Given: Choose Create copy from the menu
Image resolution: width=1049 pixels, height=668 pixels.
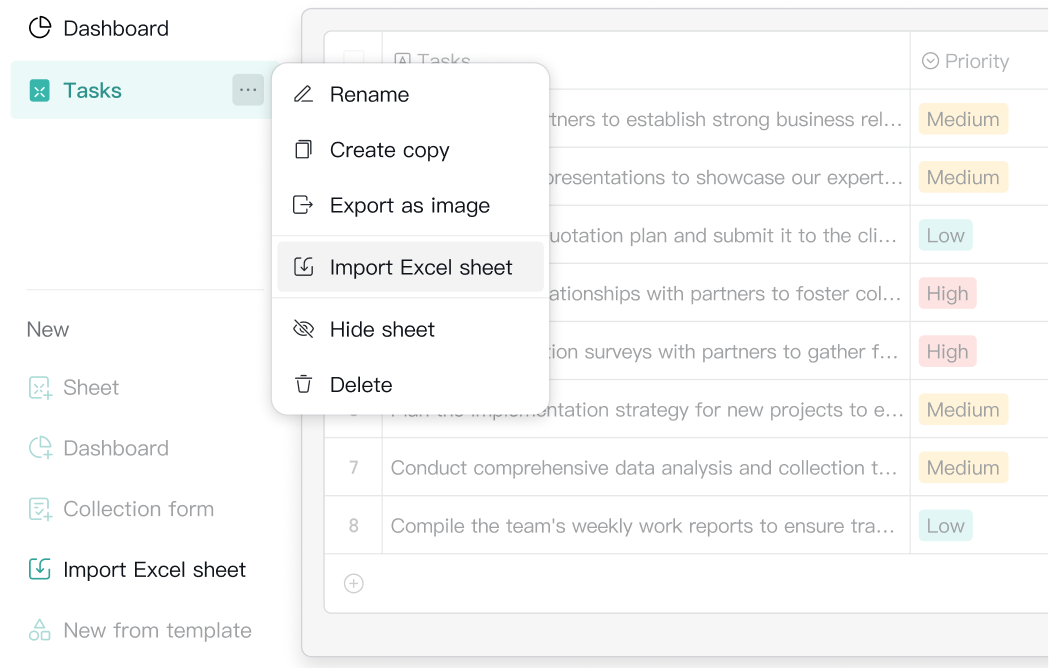Looking at the screenshot, I should (x=389, y=150).
